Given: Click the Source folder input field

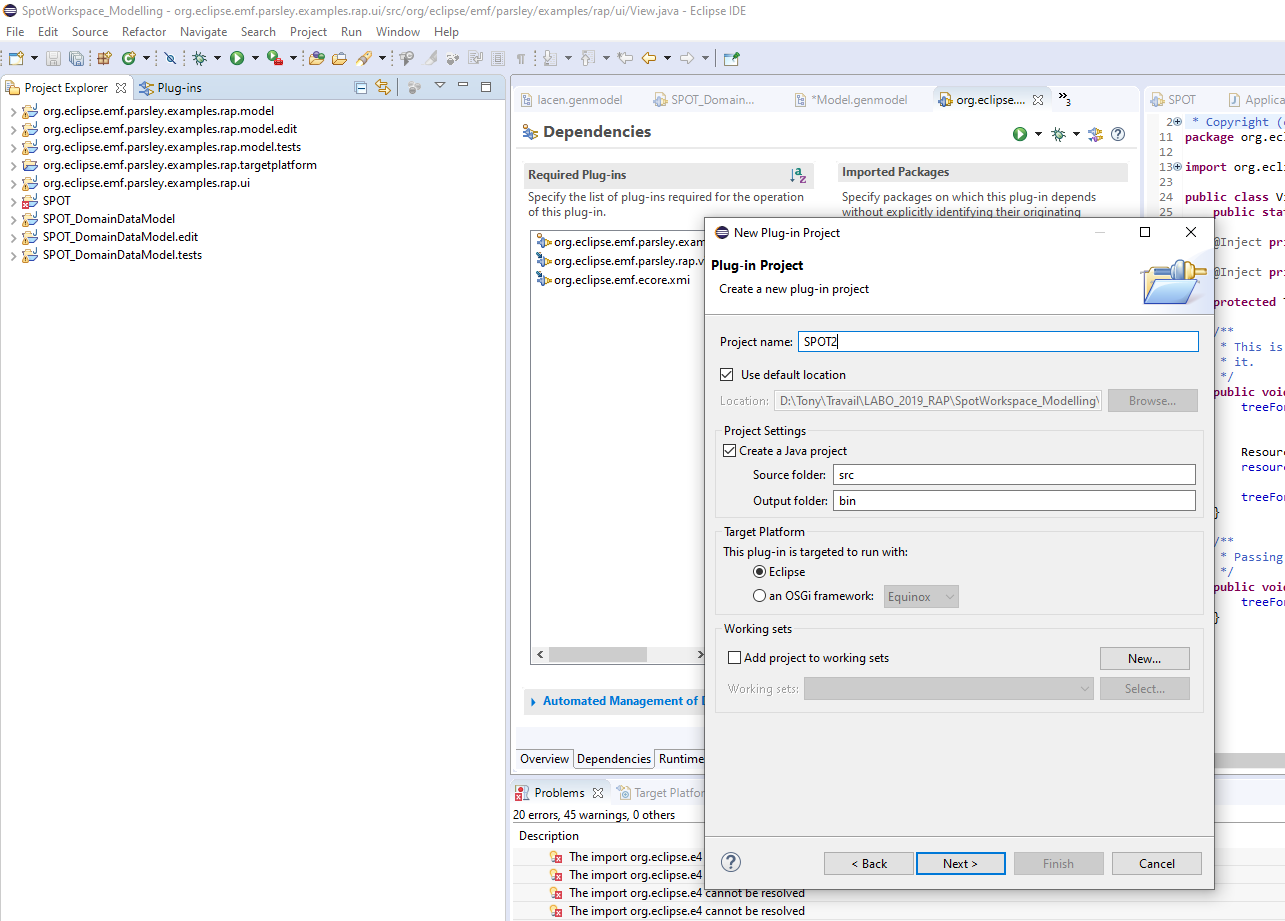Looking at the screenshot, I should click(1013, 475).
